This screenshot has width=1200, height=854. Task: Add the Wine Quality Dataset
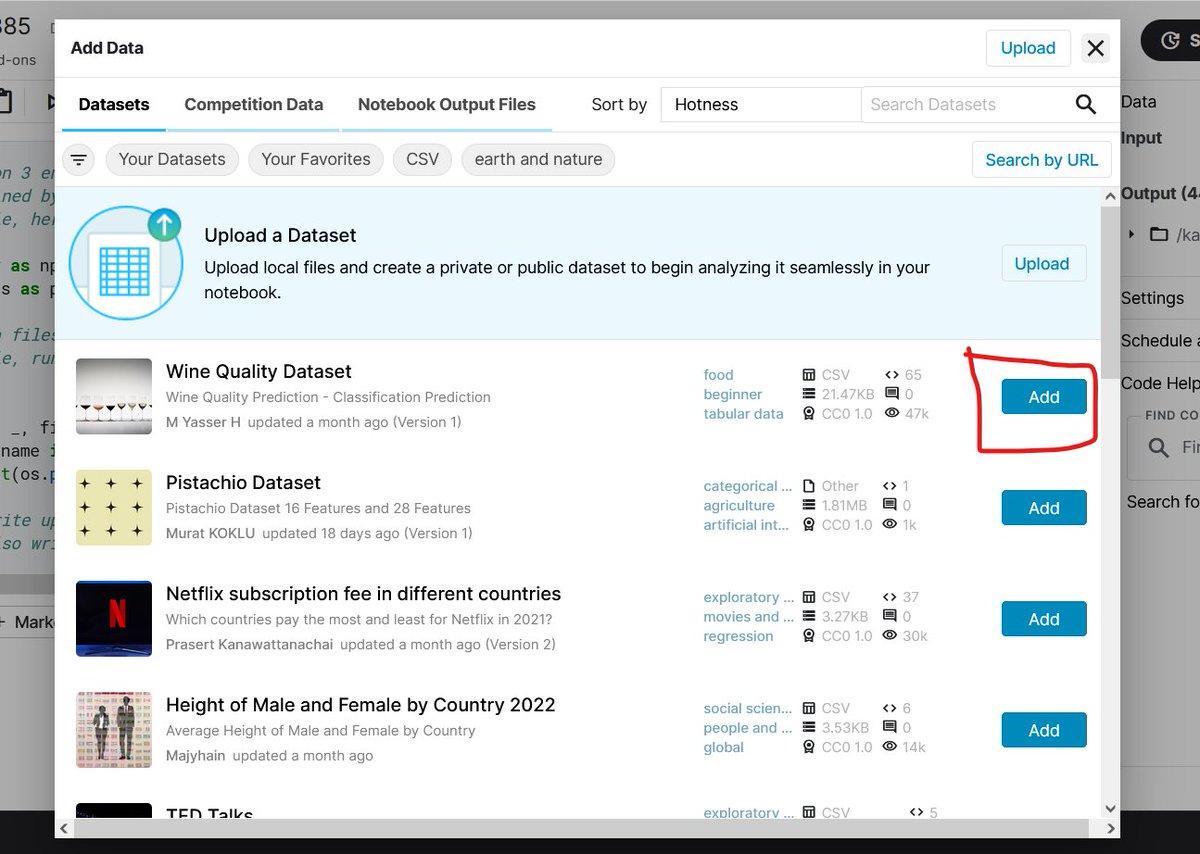[1044, 397]
